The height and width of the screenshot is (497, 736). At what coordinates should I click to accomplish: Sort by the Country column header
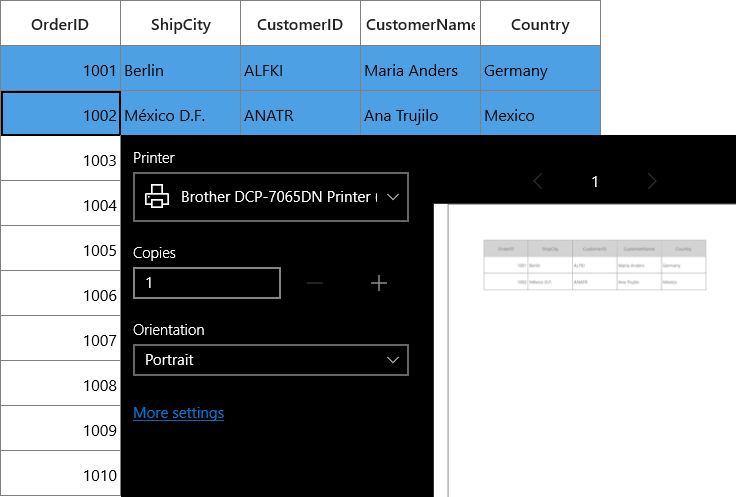(x=540, y=23)
